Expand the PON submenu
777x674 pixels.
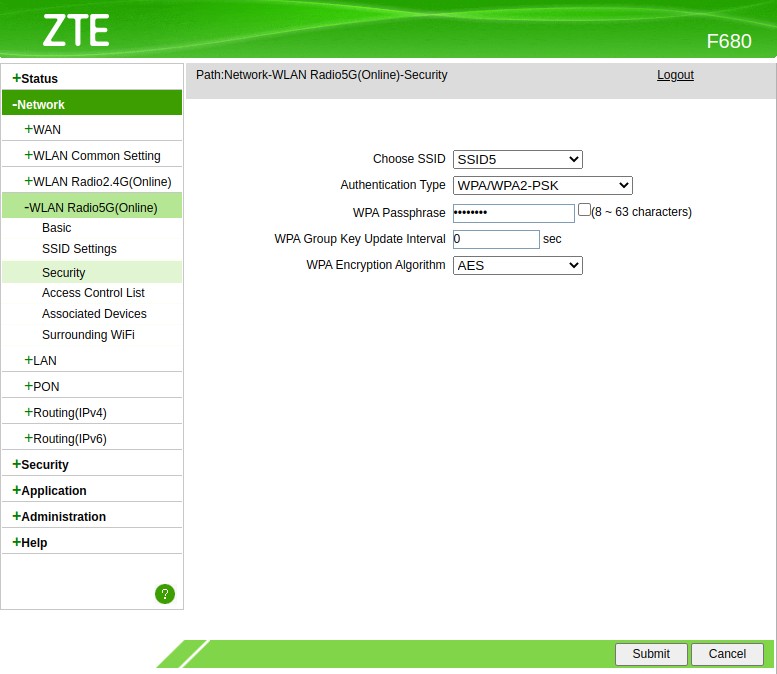42,387
